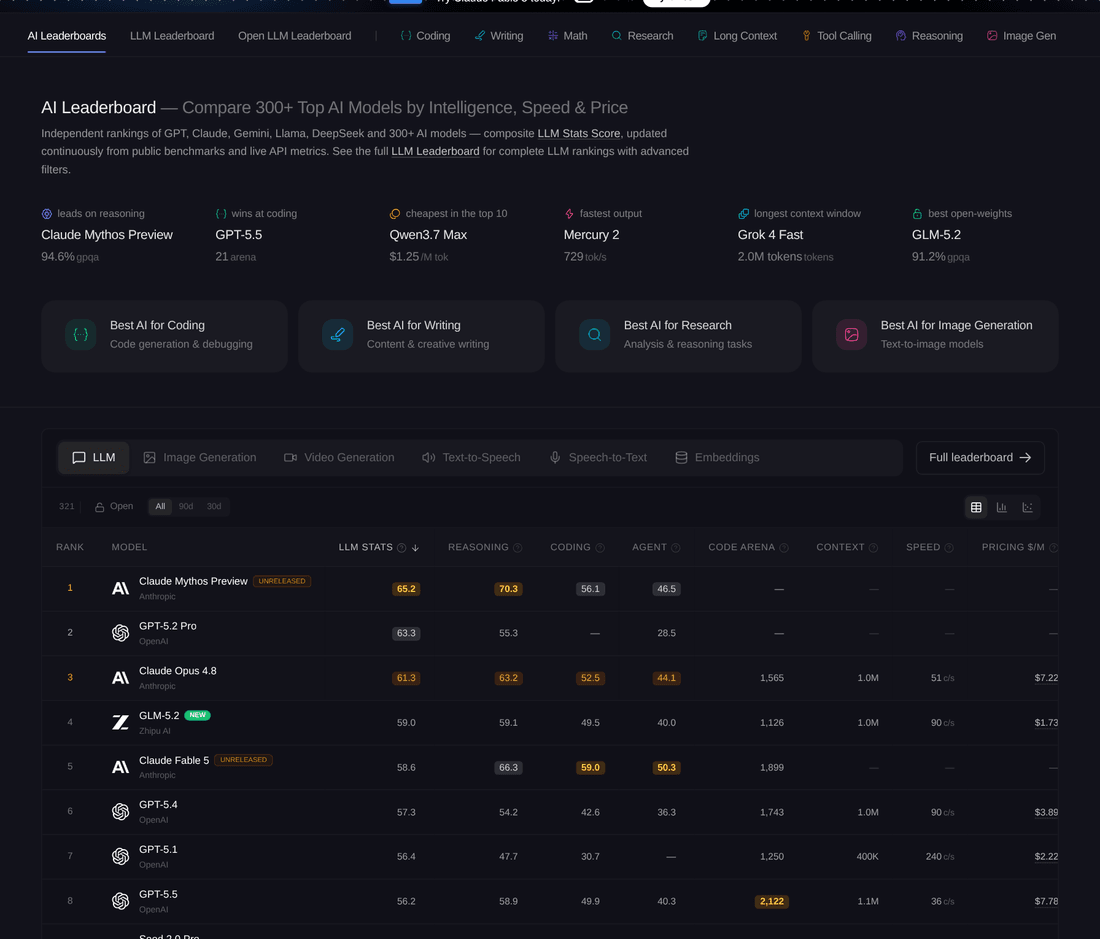Open the Open LLM Leaderboard nav tab

(x=295, y=36)
